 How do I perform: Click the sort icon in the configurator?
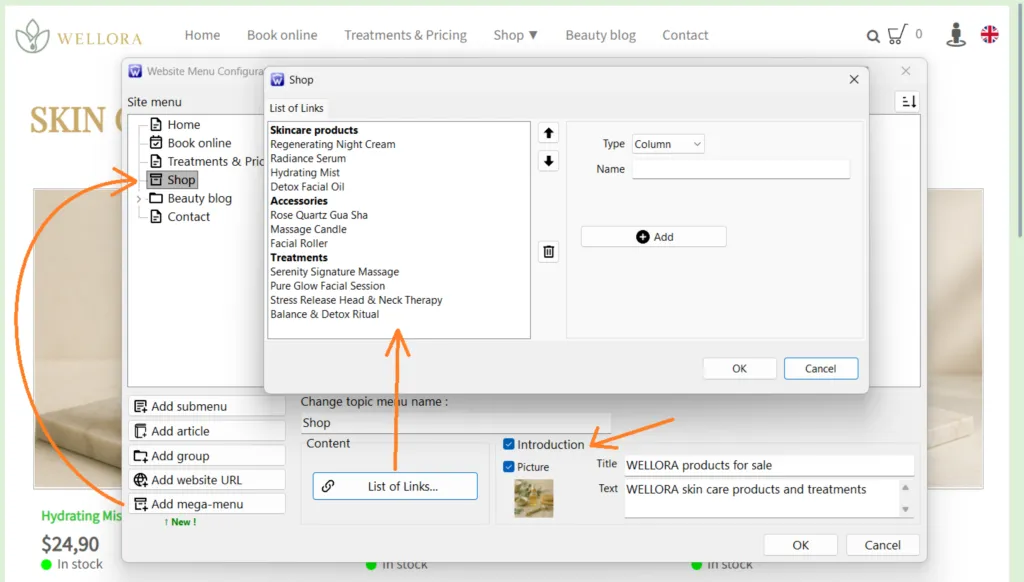point(908,100)
